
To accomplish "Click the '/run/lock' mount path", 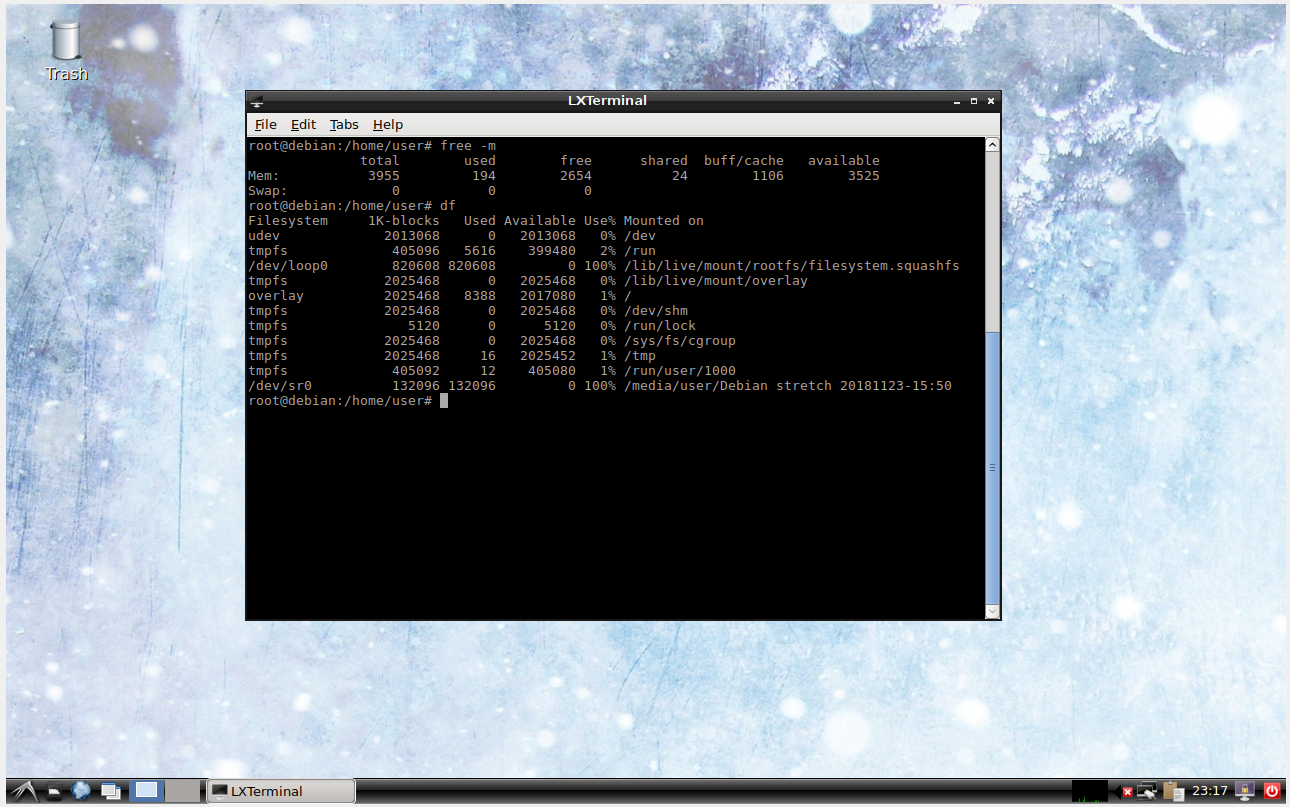I will tap(660, 326).
